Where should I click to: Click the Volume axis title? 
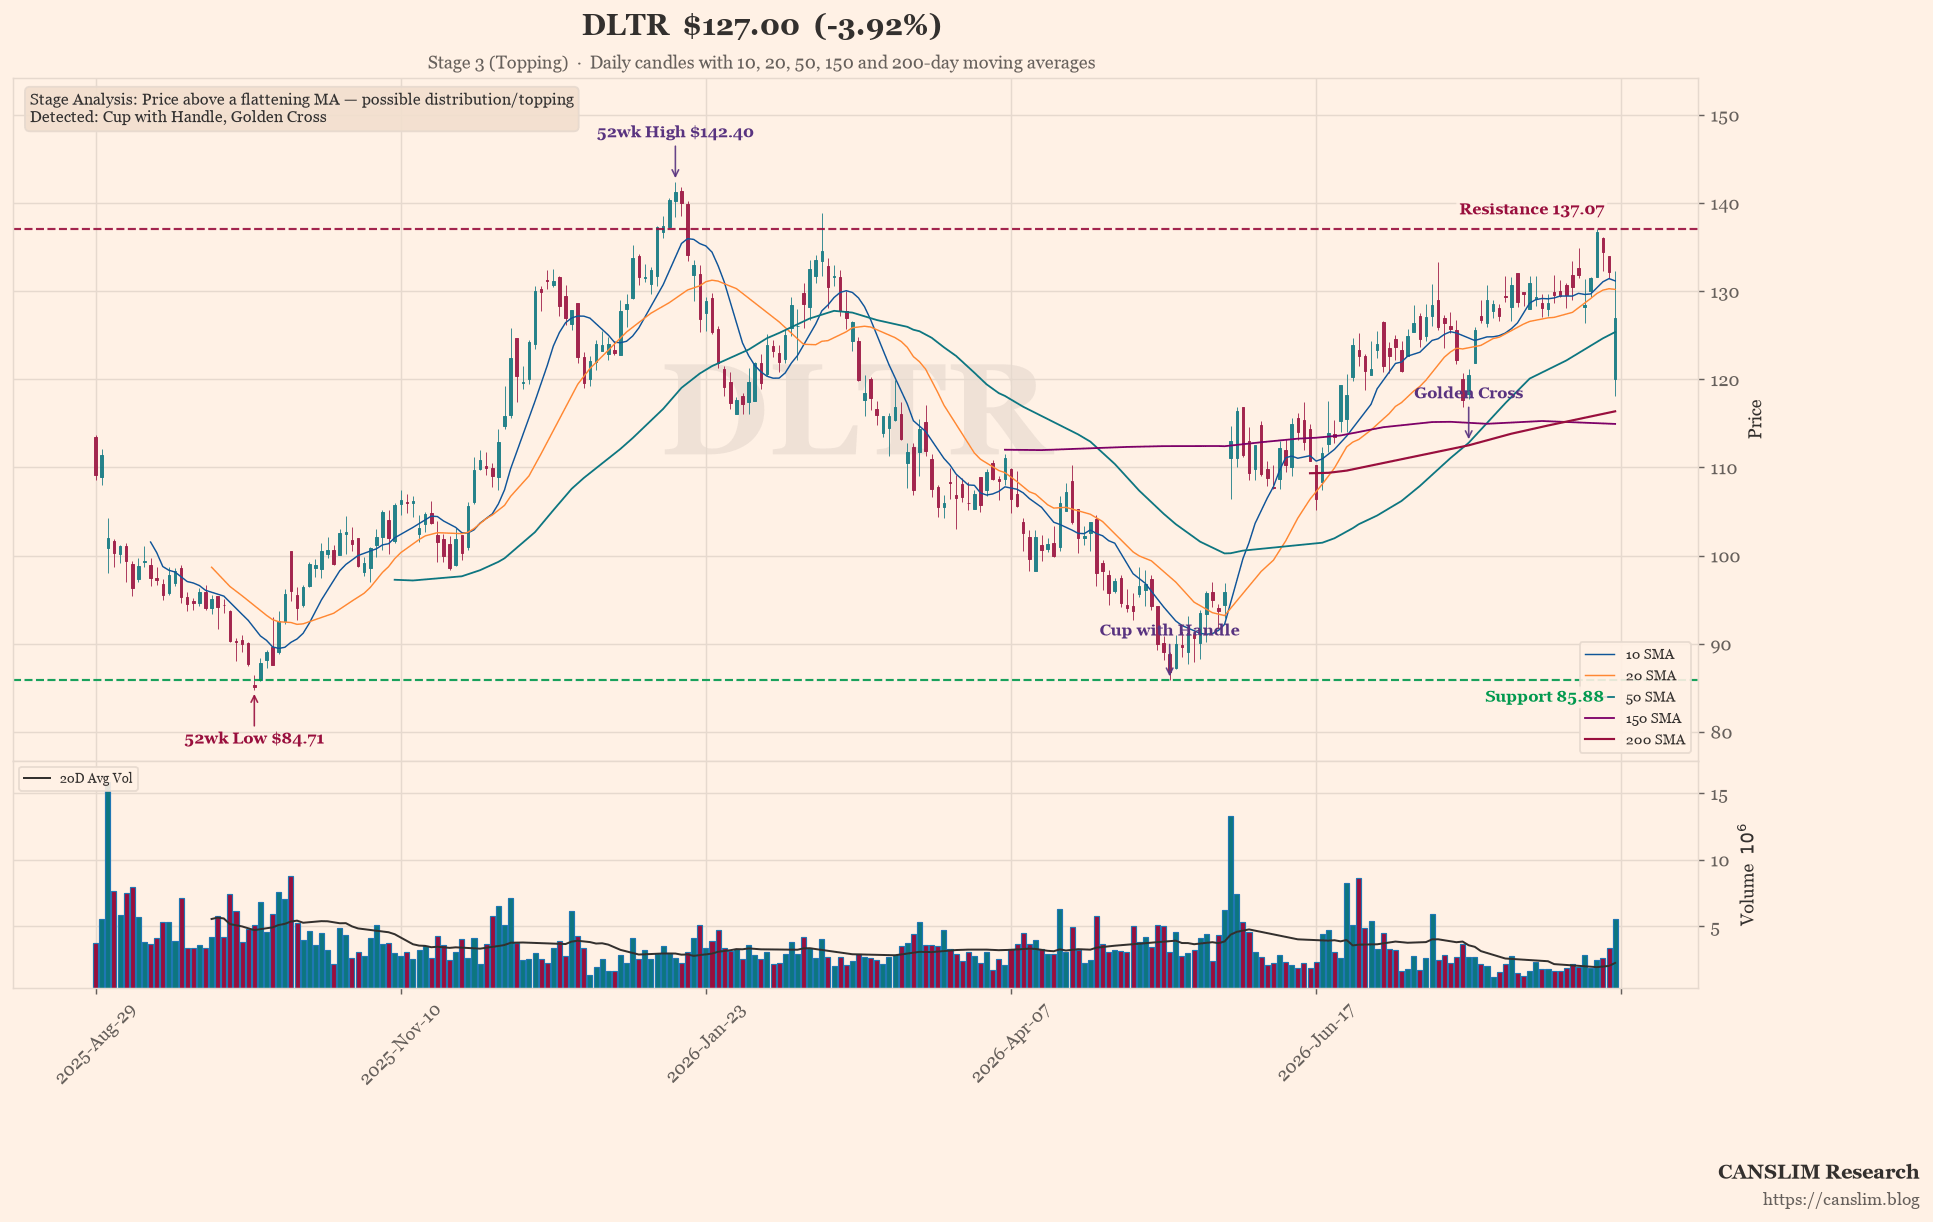pos(1746,875)
